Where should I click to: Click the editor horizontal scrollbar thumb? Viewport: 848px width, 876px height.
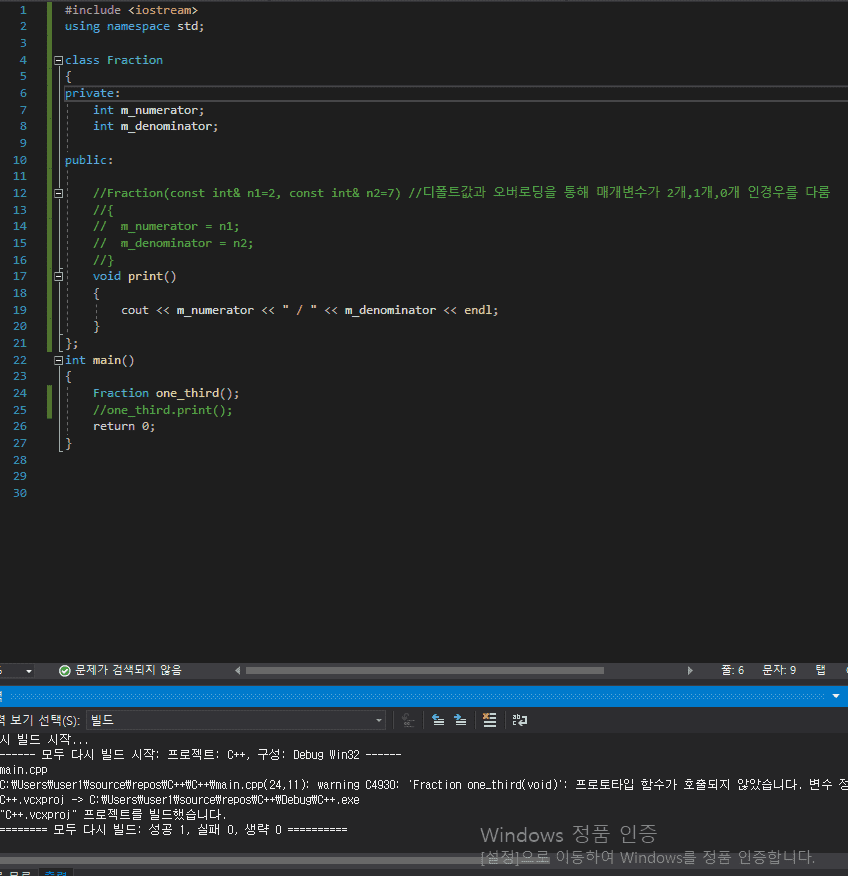pos(425,670)
